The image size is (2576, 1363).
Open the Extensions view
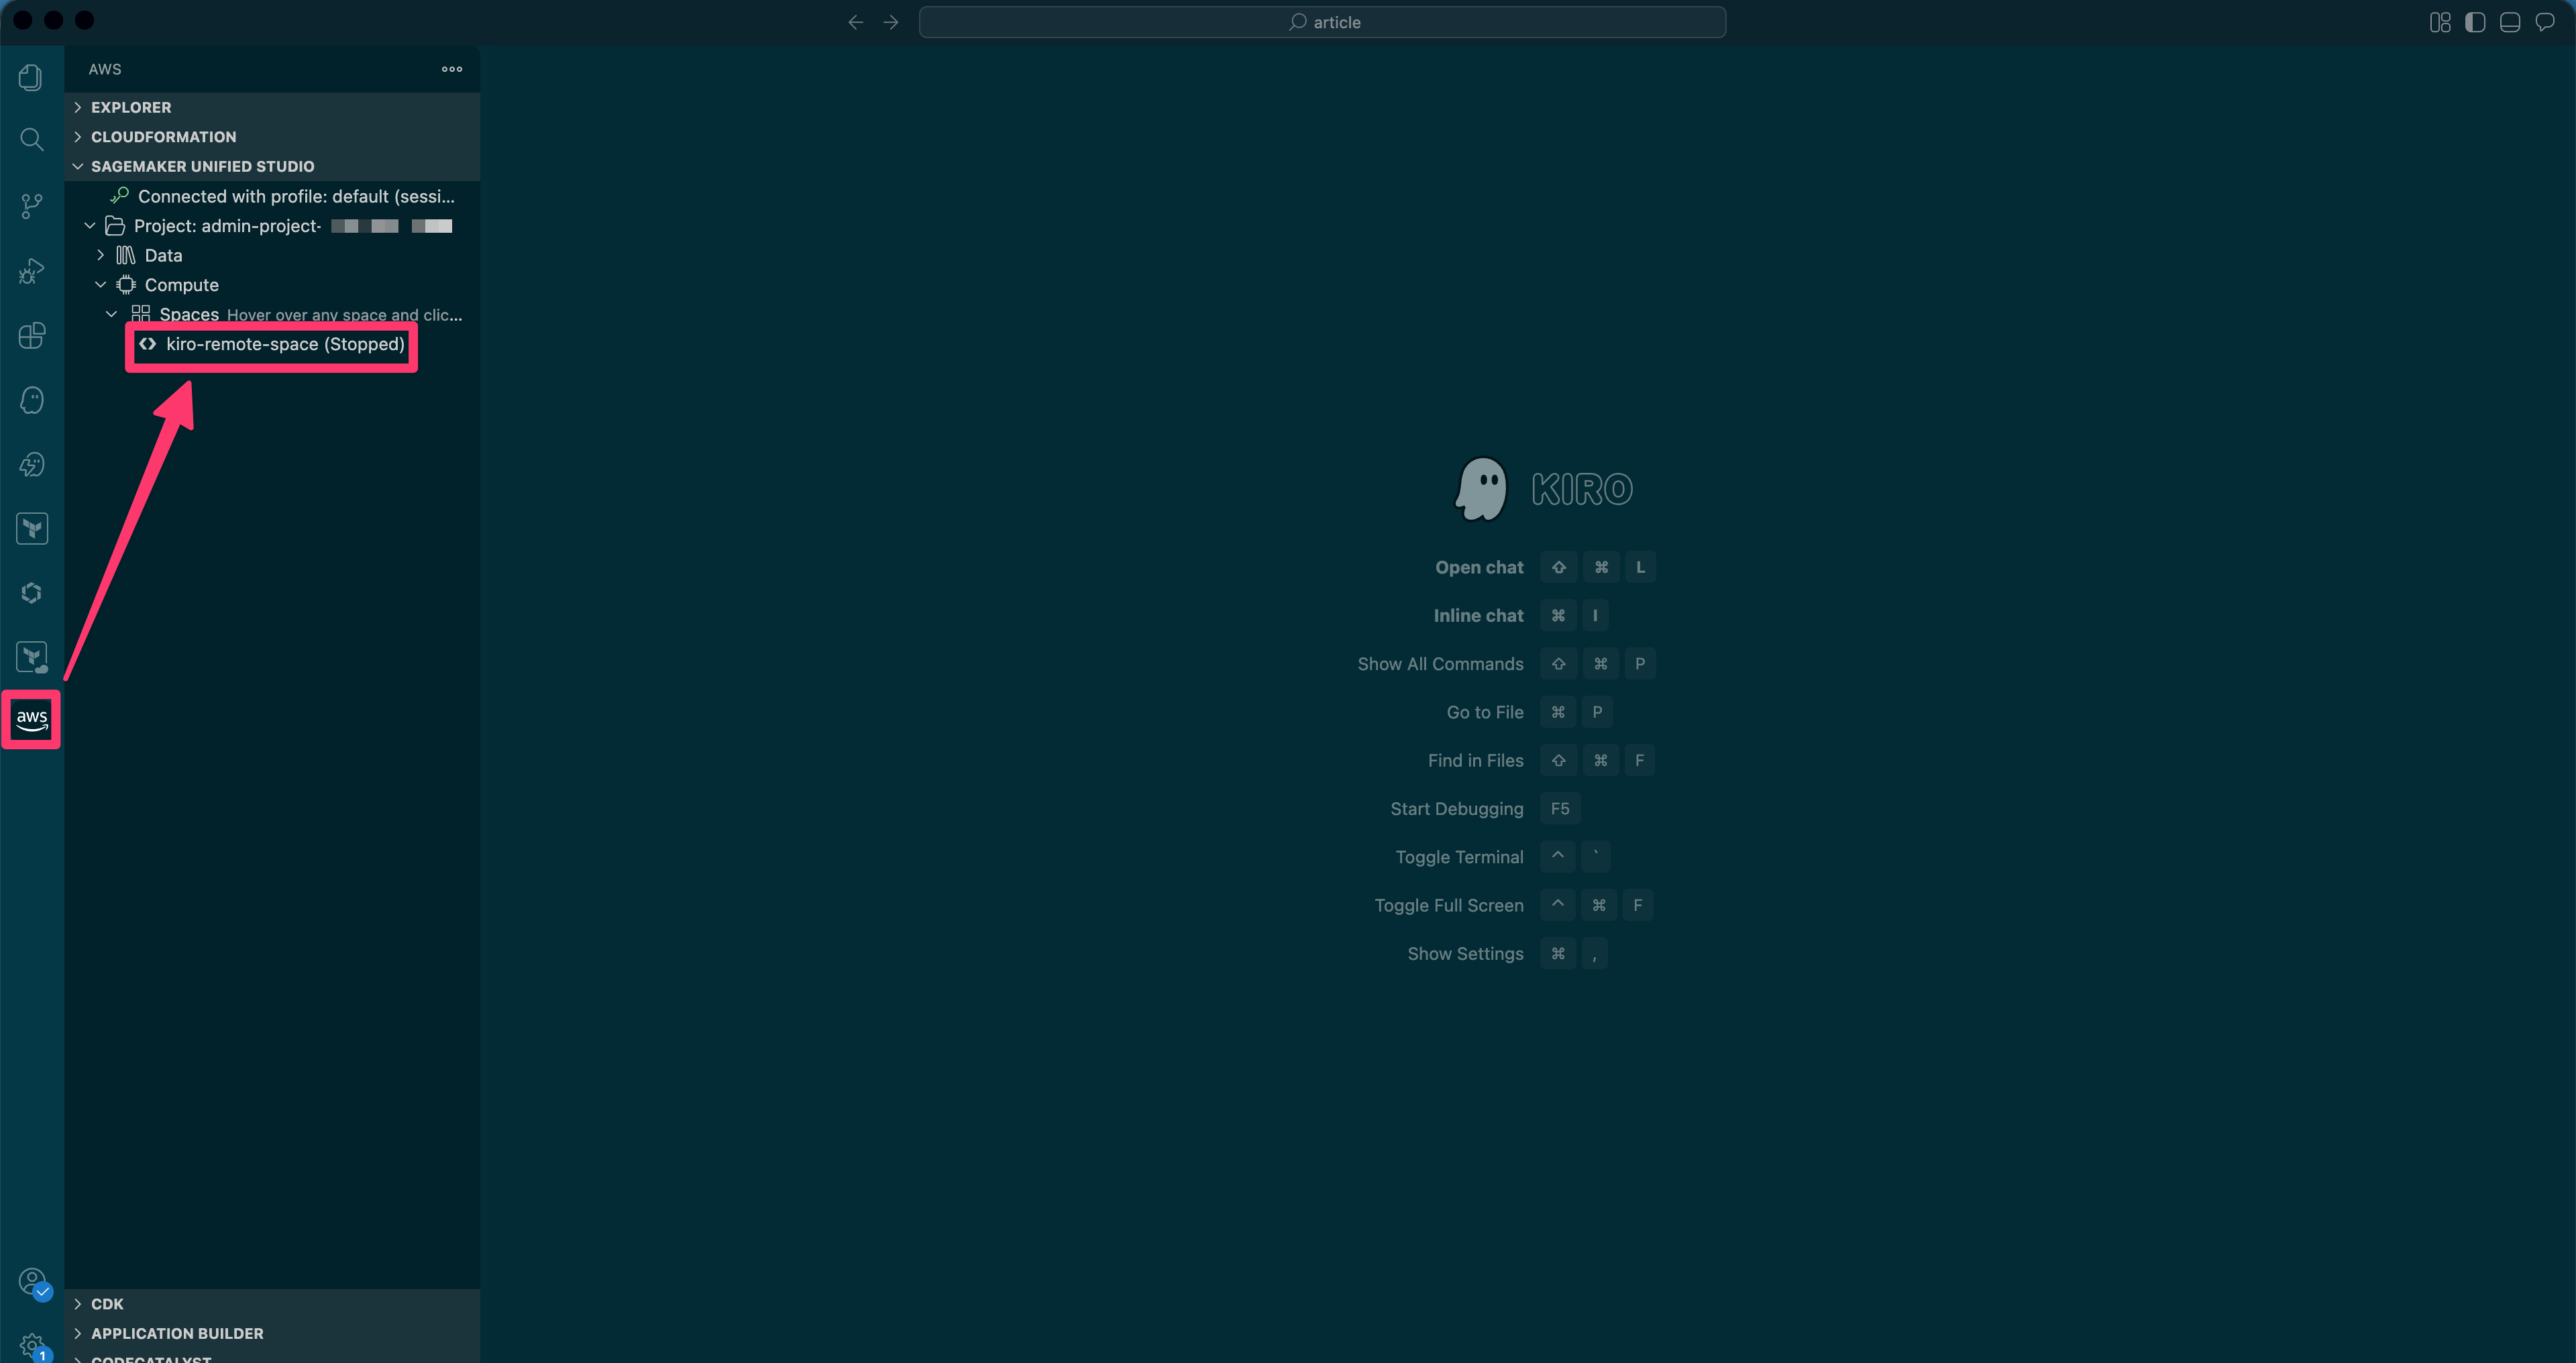point(31,336)
